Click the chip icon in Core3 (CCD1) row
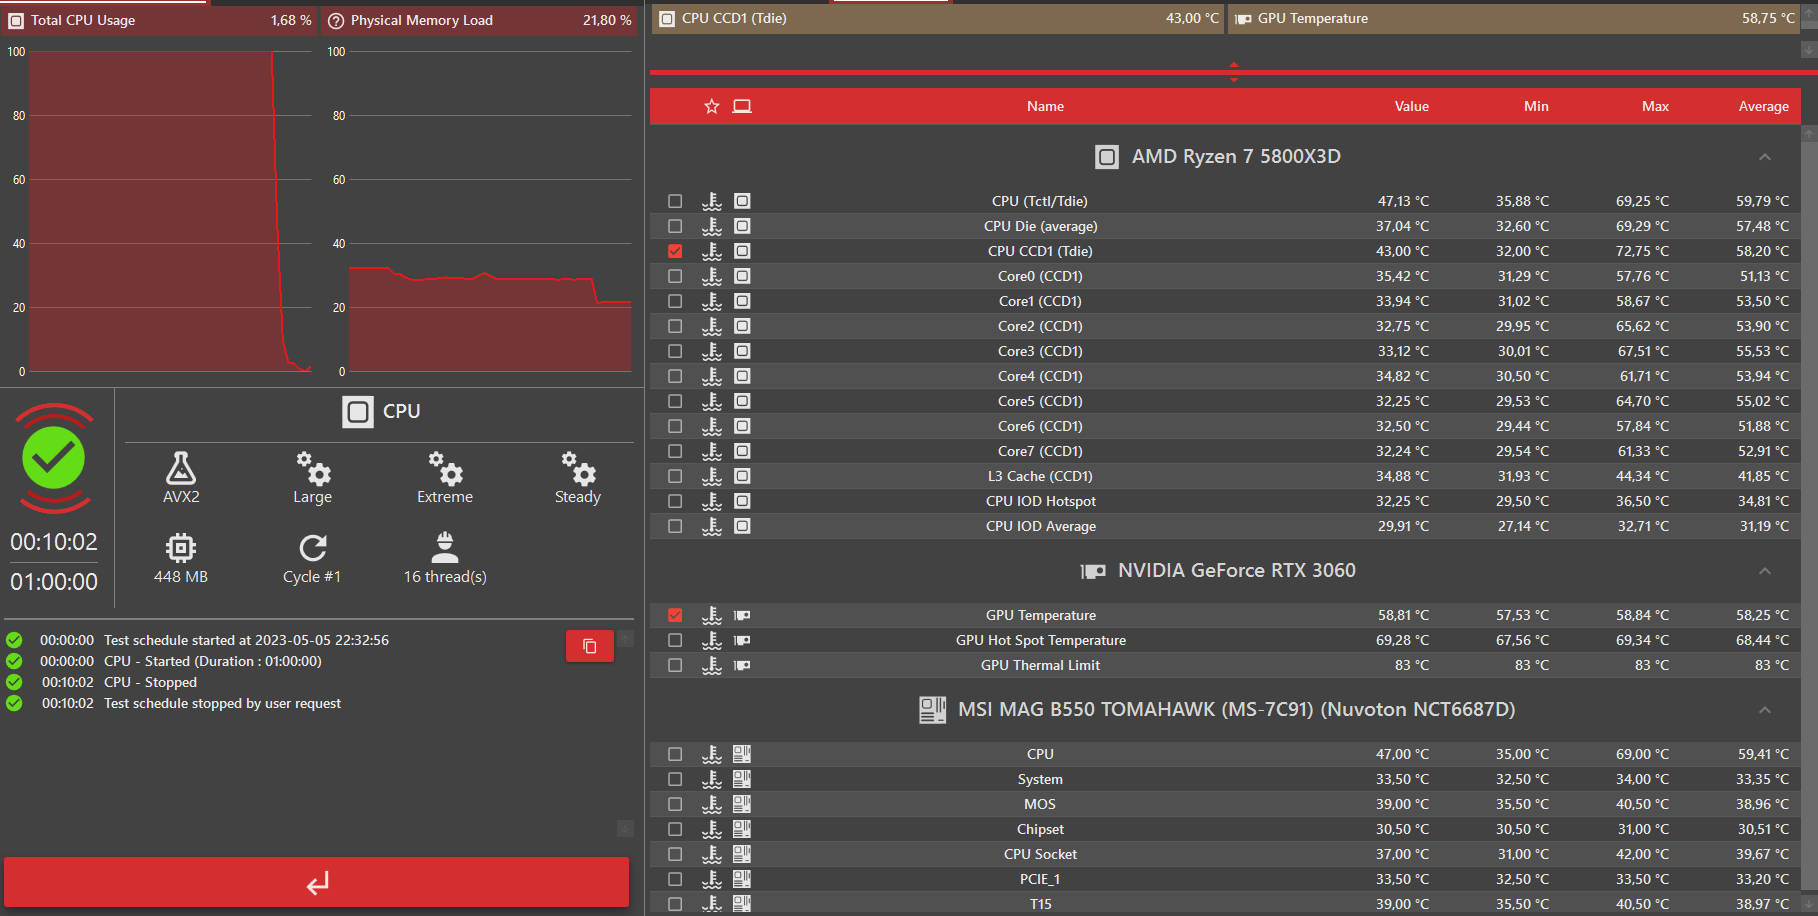This screenshot has width=1818, height=916. pos(742,351)
